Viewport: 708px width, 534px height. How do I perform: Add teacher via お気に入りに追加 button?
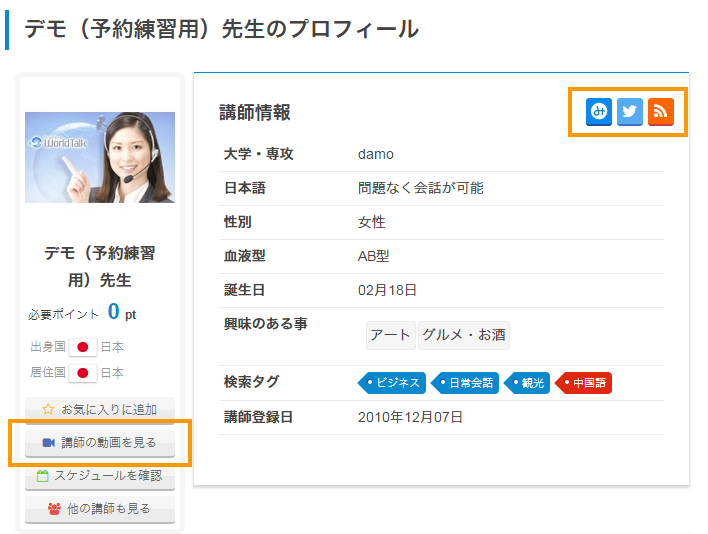[x=100, y=410]
